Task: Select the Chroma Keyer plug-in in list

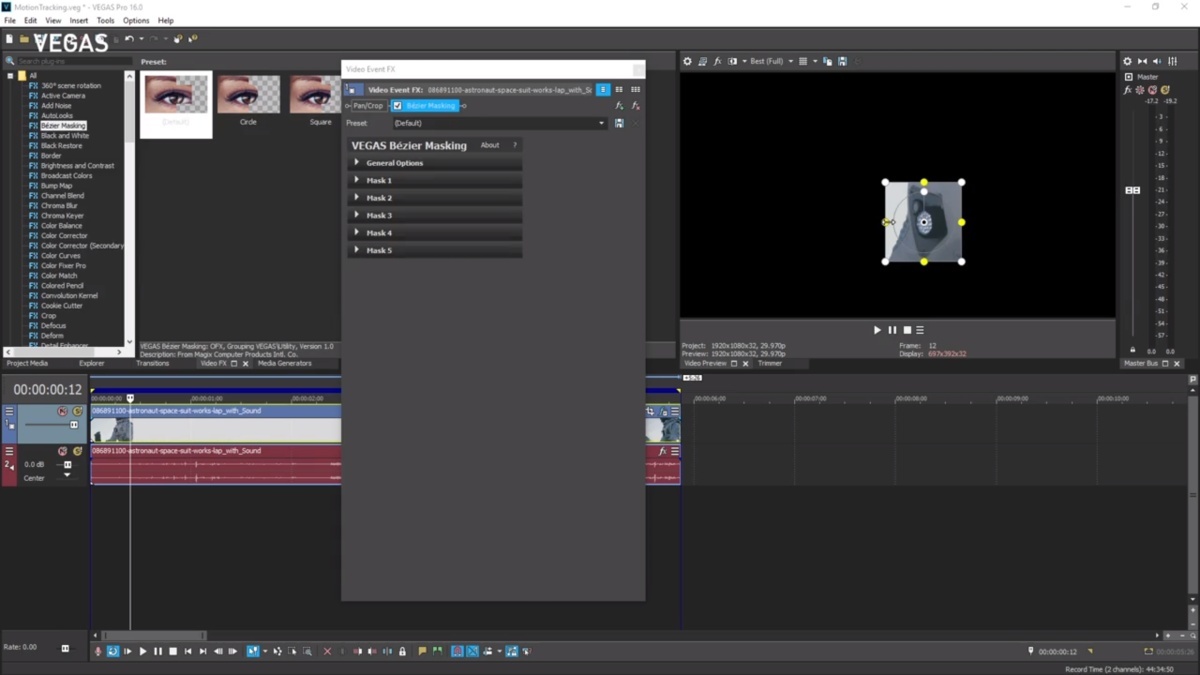Action: [x=62, y=216]
